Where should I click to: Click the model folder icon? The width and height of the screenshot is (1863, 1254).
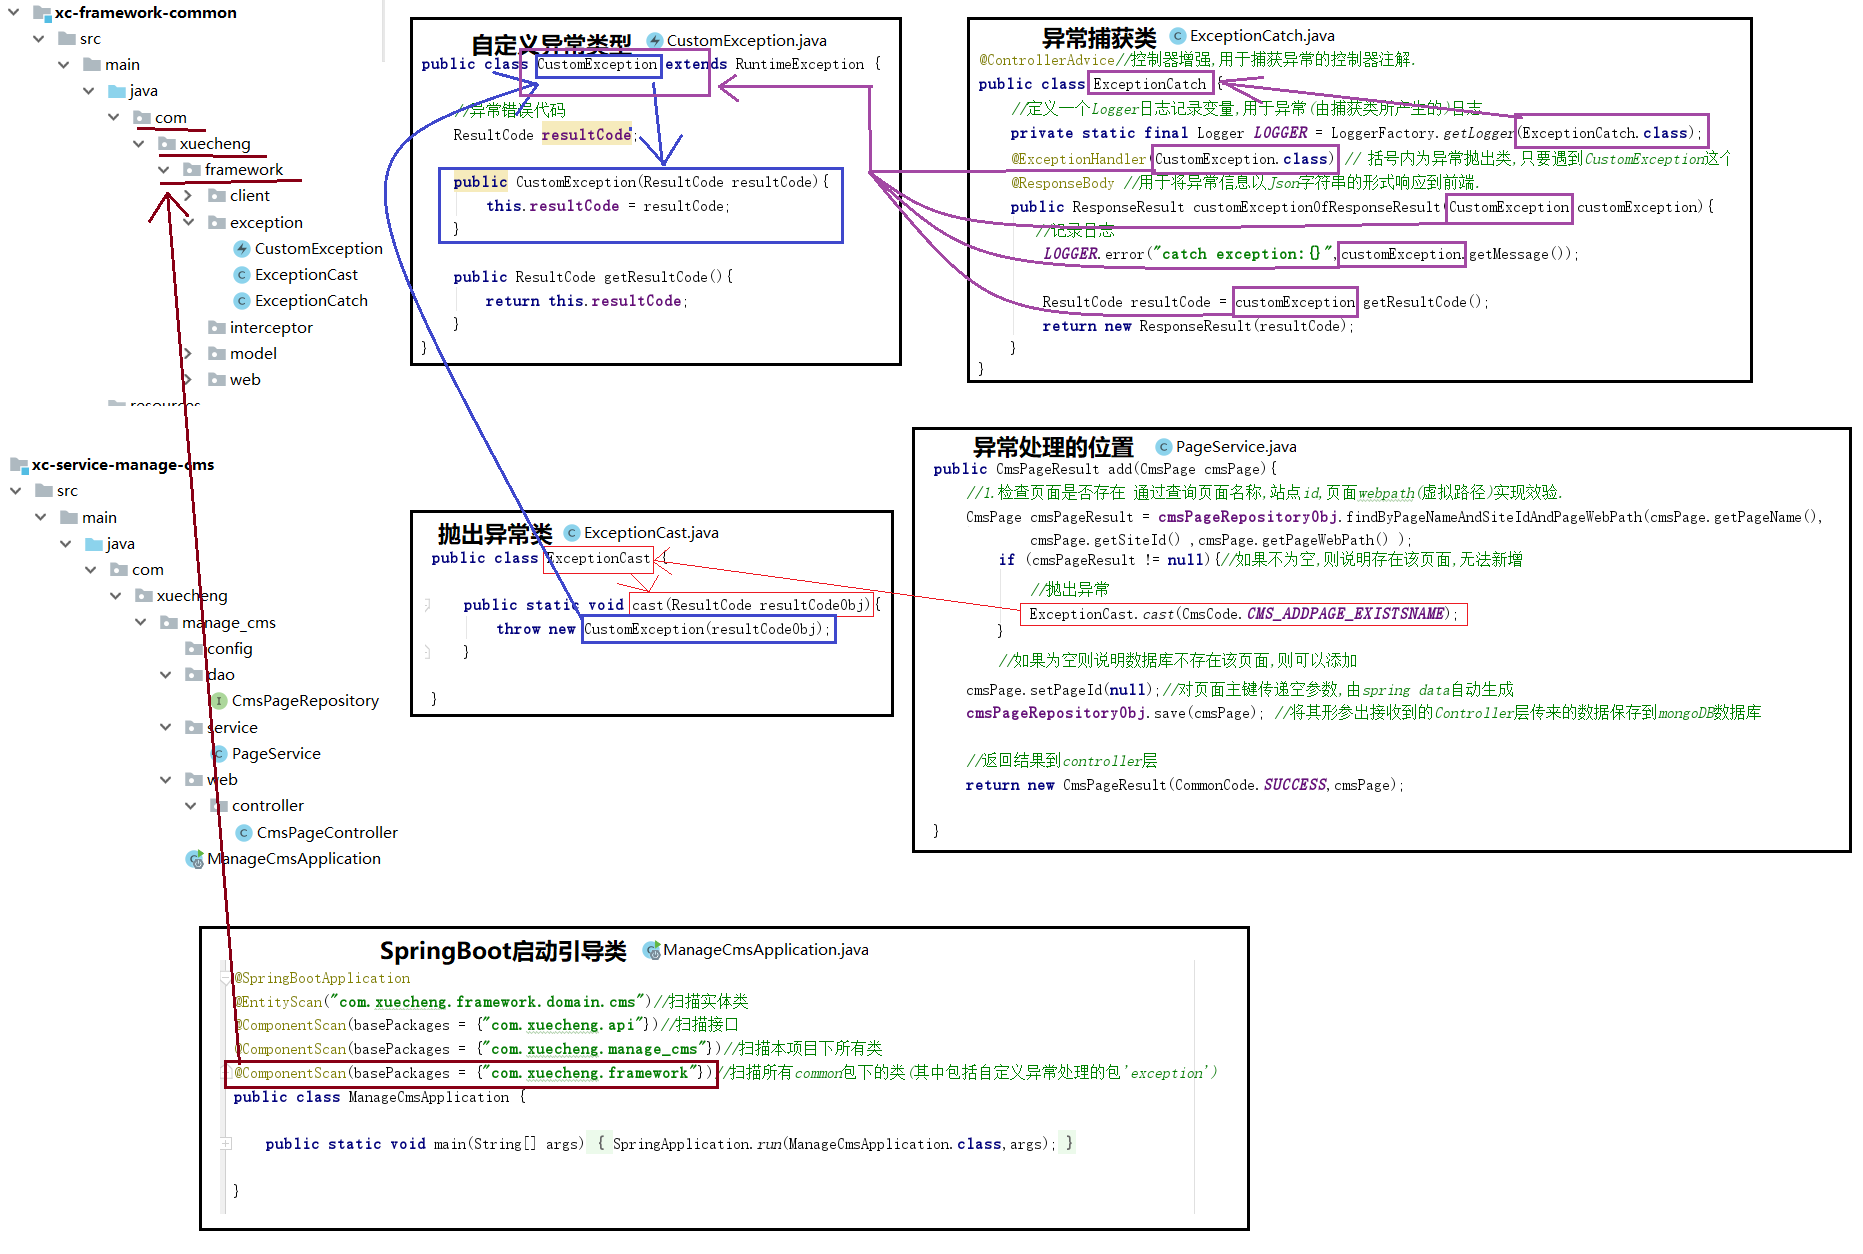tap(217, 353)
